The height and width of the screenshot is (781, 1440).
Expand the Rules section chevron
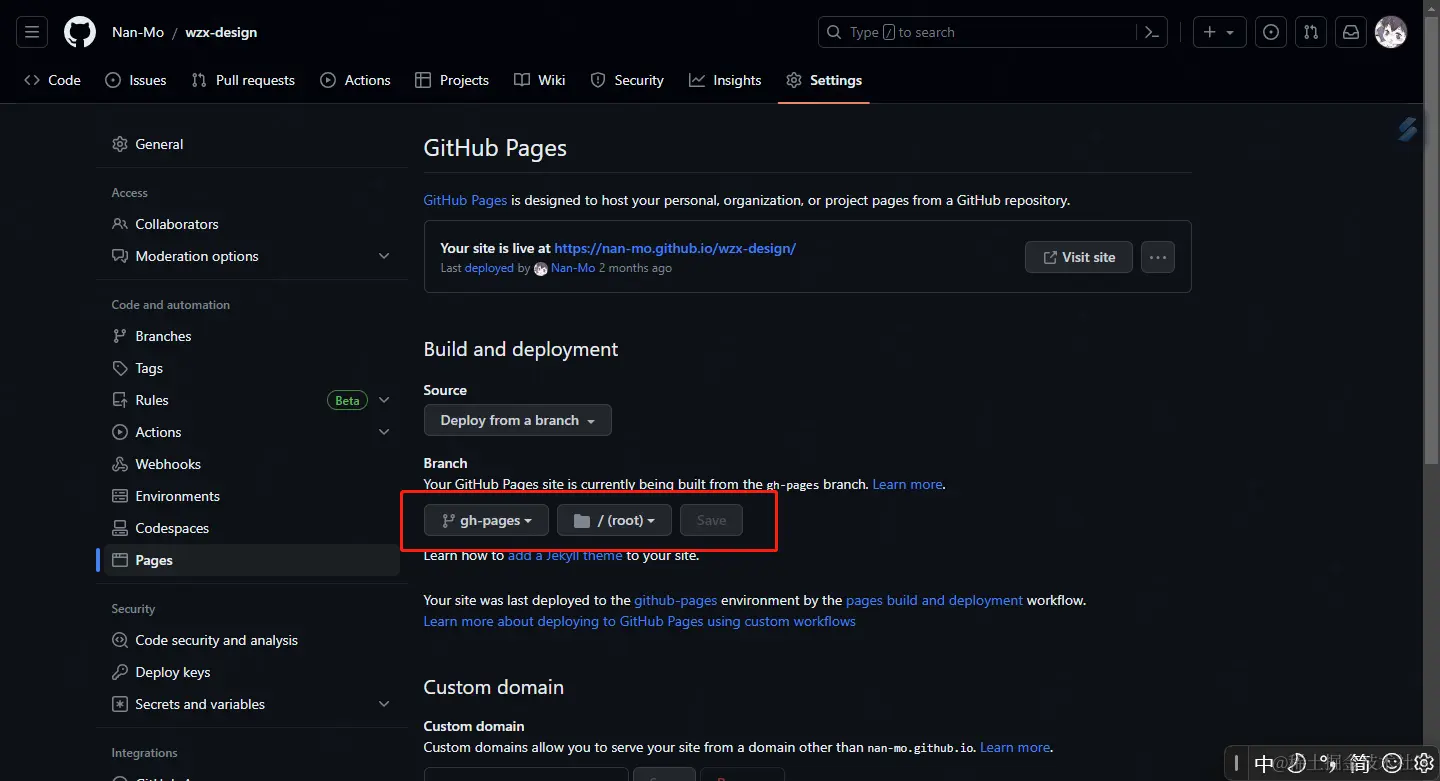tap(384, 400)
